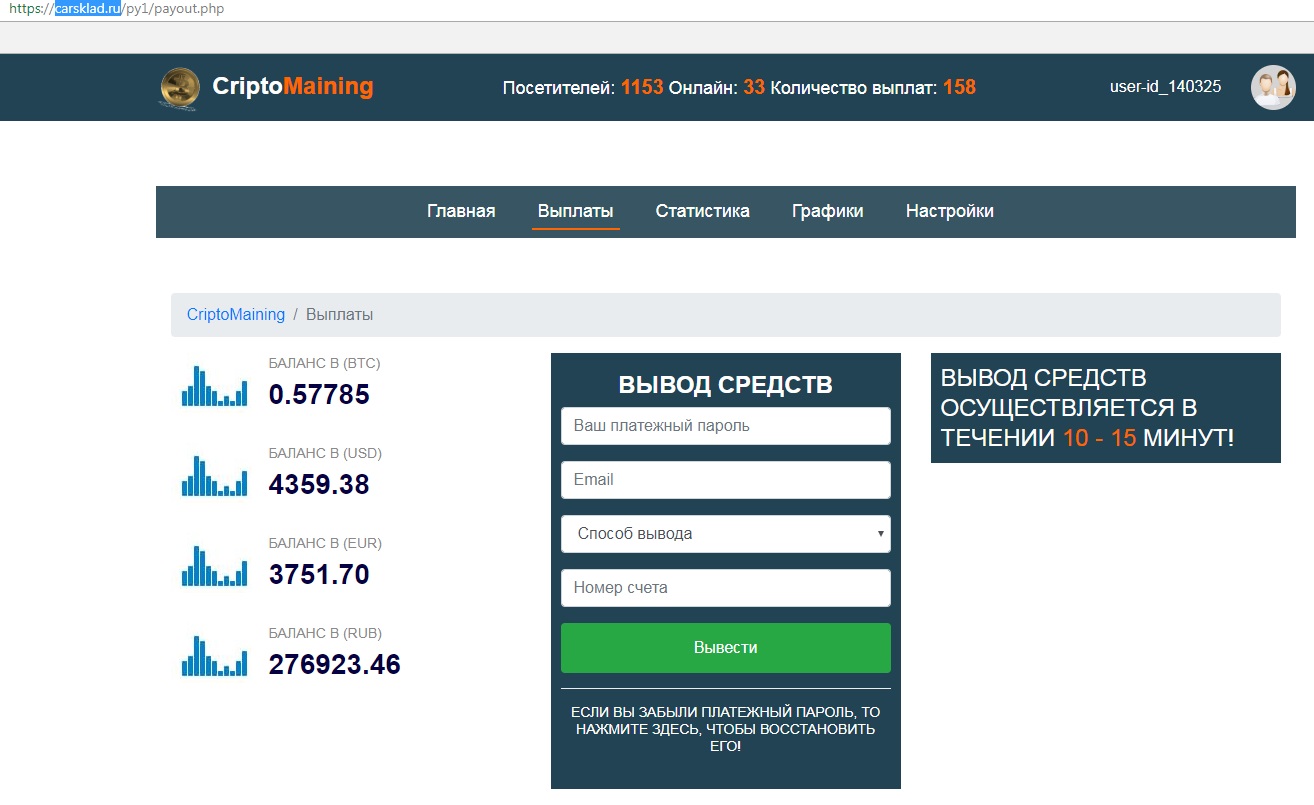Click the 0.57785 BTC balance value
The height and width of the screenshot is (805, 1314).
coord(320,395)
